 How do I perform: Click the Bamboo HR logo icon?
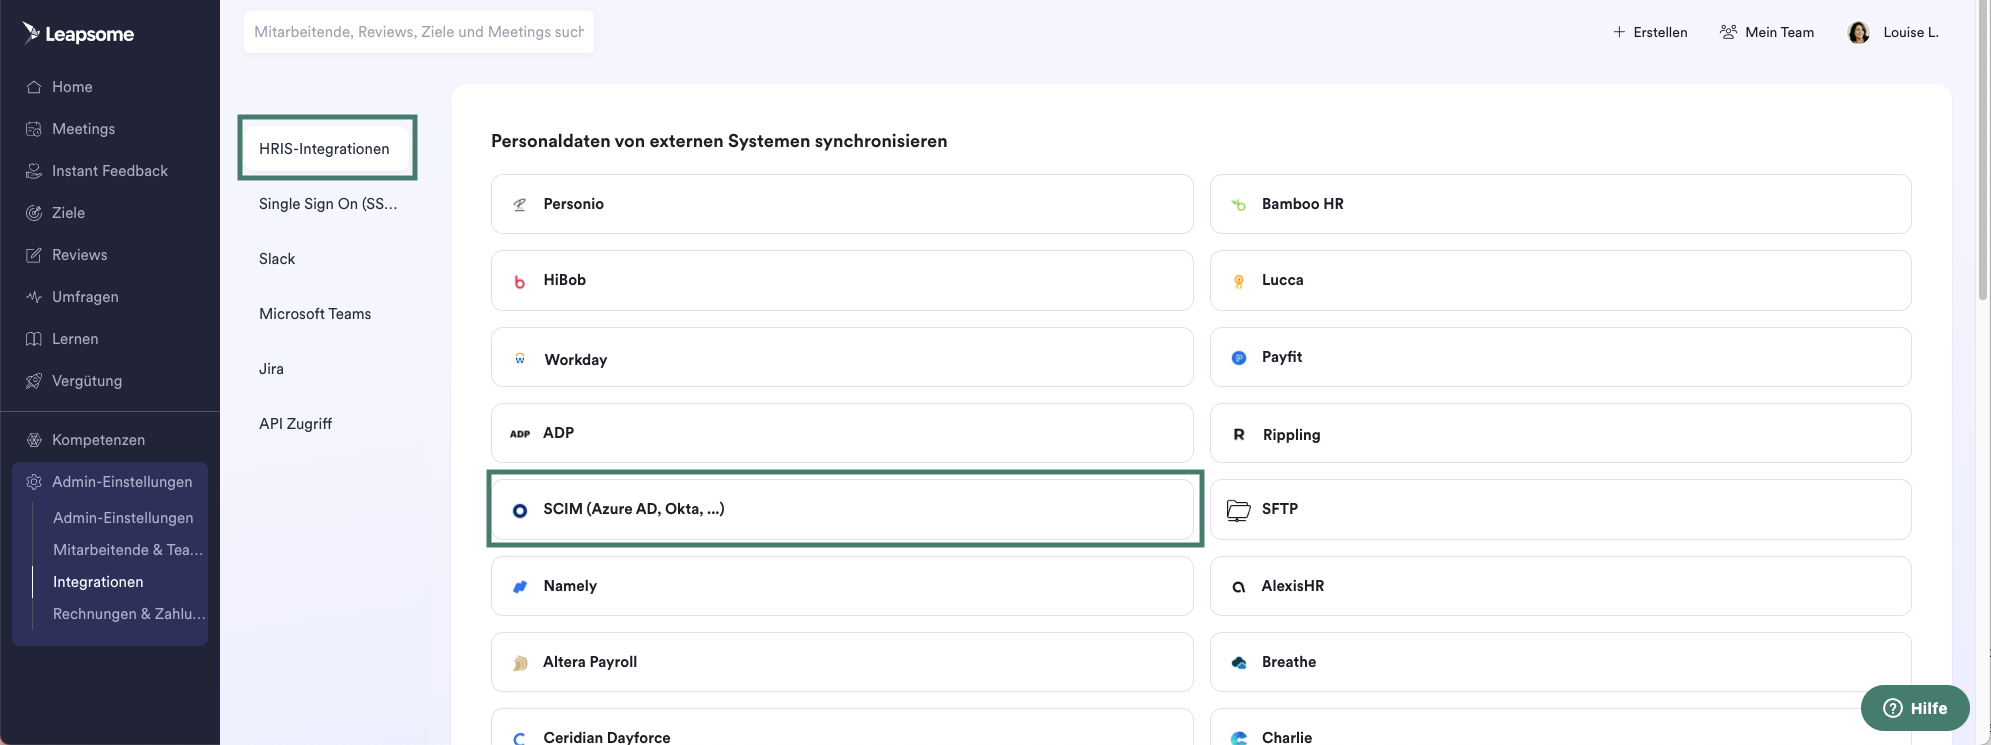1239,204
